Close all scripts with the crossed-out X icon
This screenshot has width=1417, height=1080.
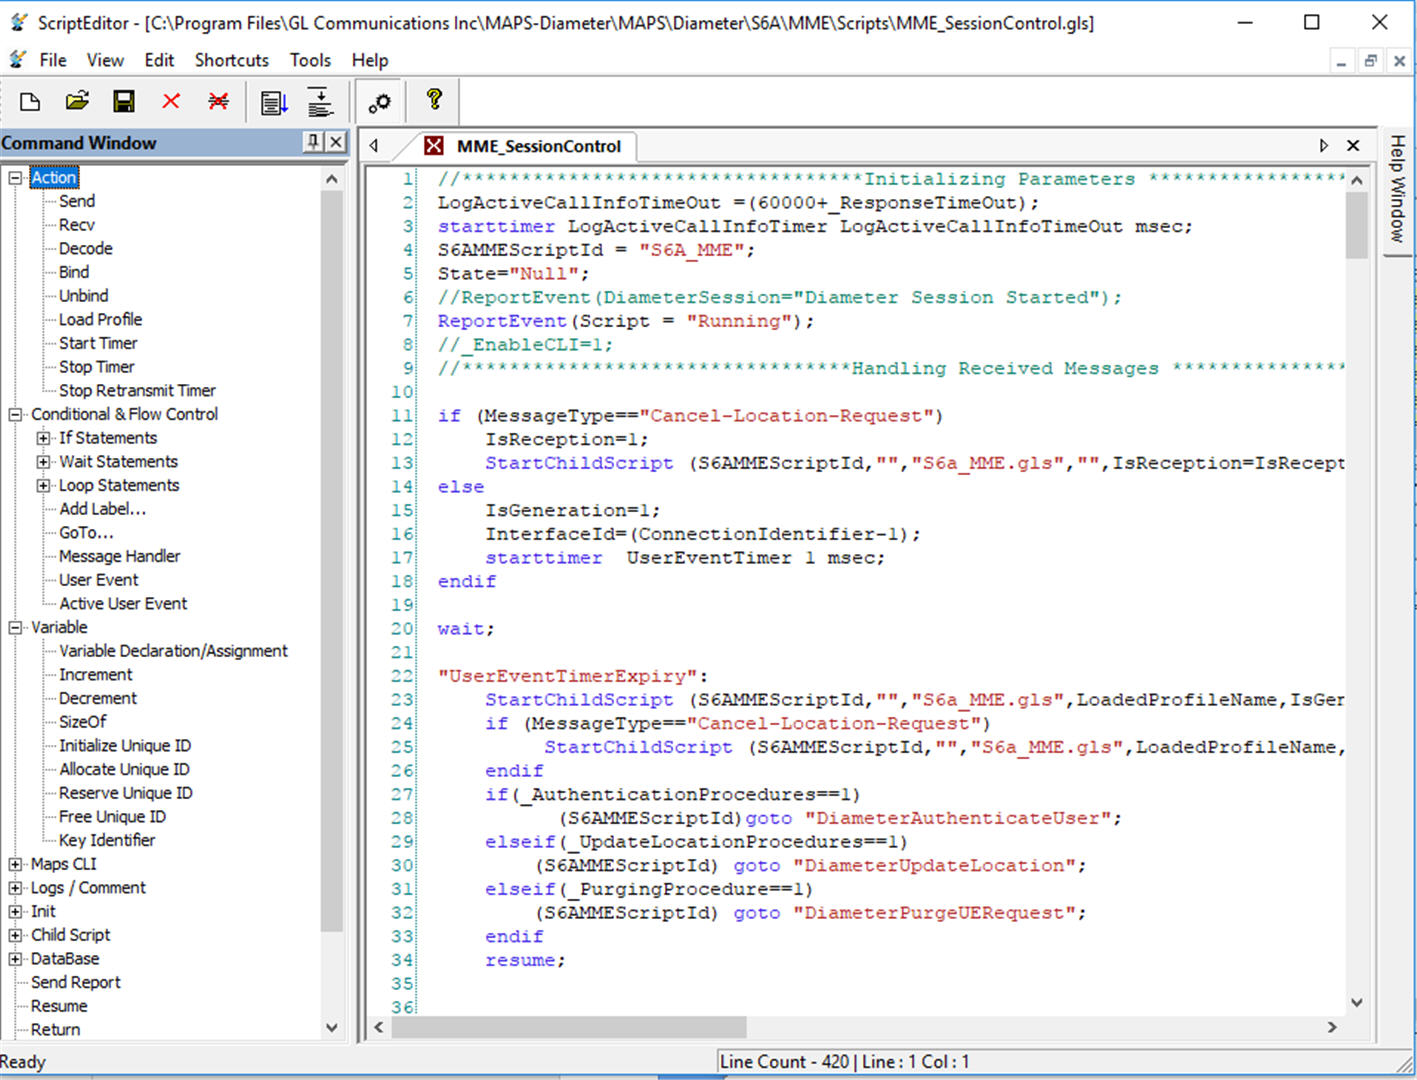click(218, 101)
